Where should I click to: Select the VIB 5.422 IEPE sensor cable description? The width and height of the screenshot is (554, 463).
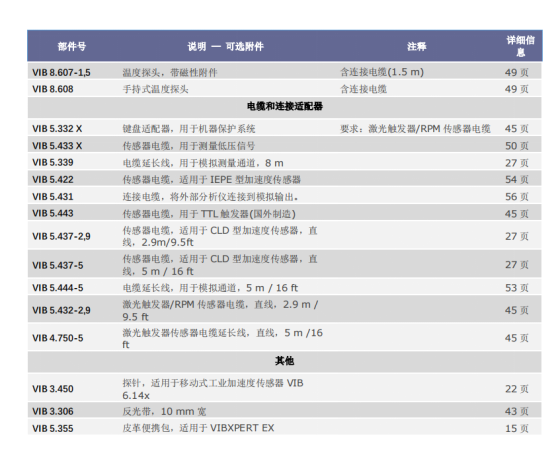(211, 180)
